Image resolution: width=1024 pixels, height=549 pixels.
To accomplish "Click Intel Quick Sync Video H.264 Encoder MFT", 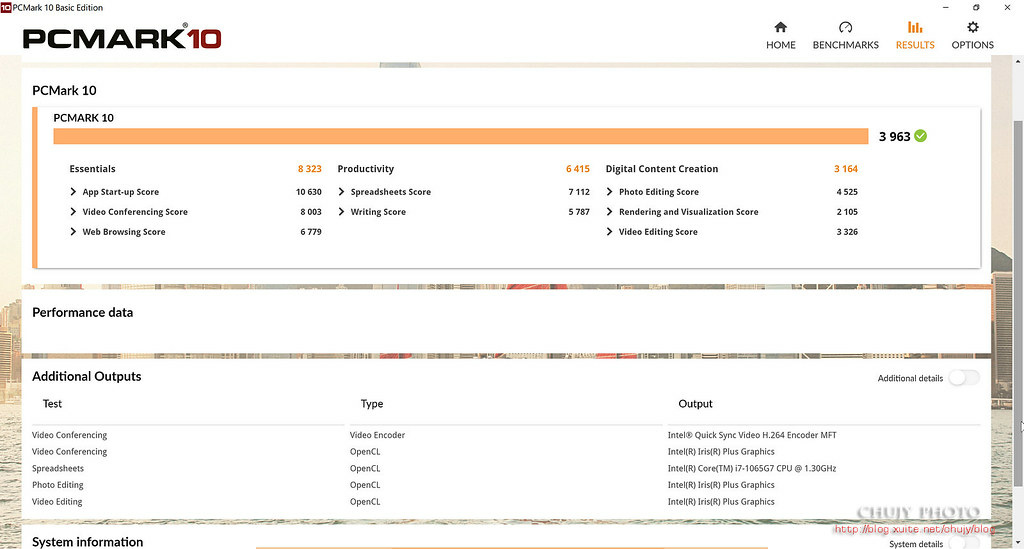I will pyautogui.click(x=752, y=435).
